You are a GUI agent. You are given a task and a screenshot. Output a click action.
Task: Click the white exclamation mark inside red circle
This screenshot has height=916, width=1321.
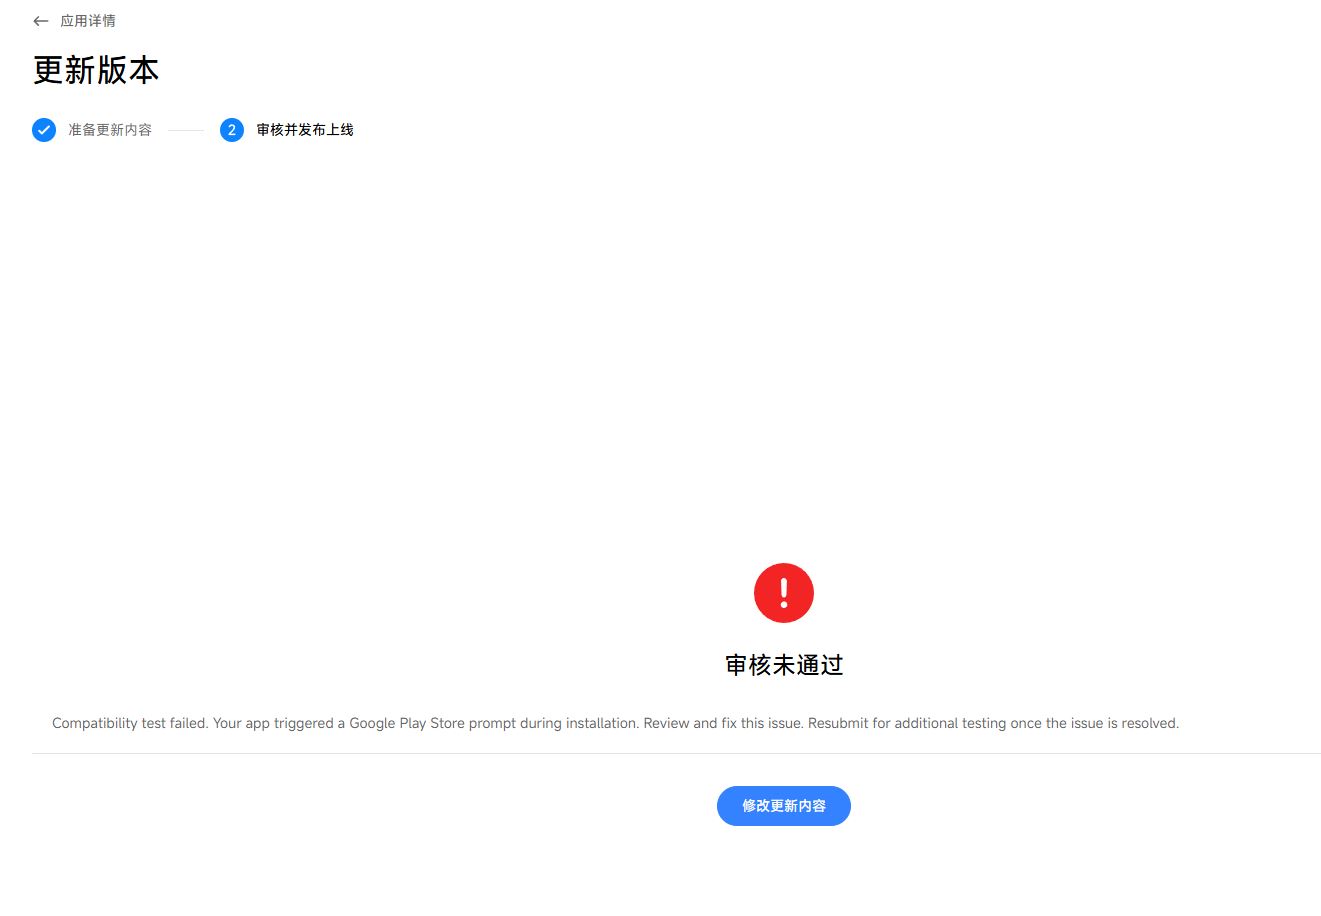tap(784, 593)
